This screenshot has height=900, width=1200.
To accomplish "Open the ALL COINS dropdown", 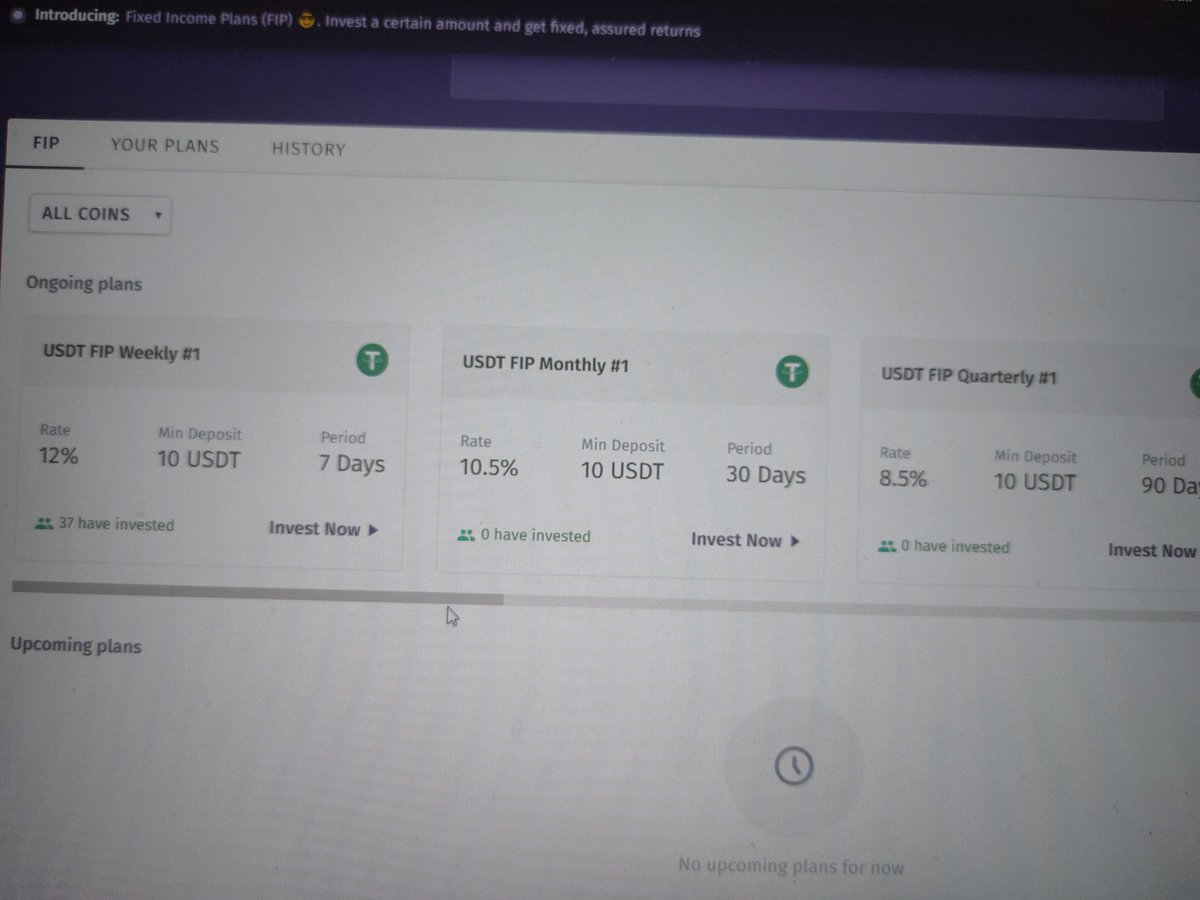I will 100,214.
